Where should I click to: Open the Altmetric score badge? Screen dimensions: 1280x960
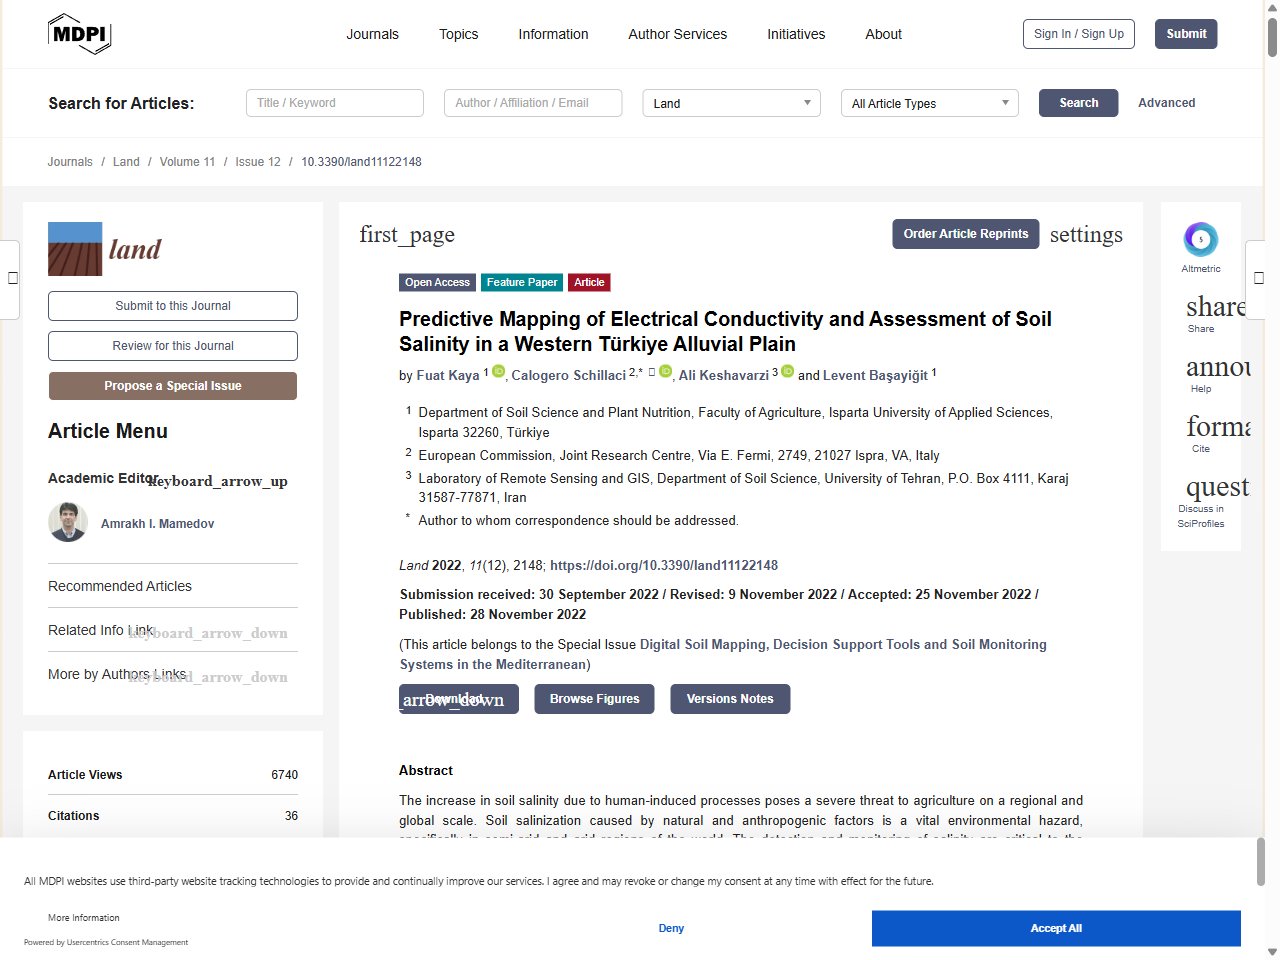tap(1200, 240)
